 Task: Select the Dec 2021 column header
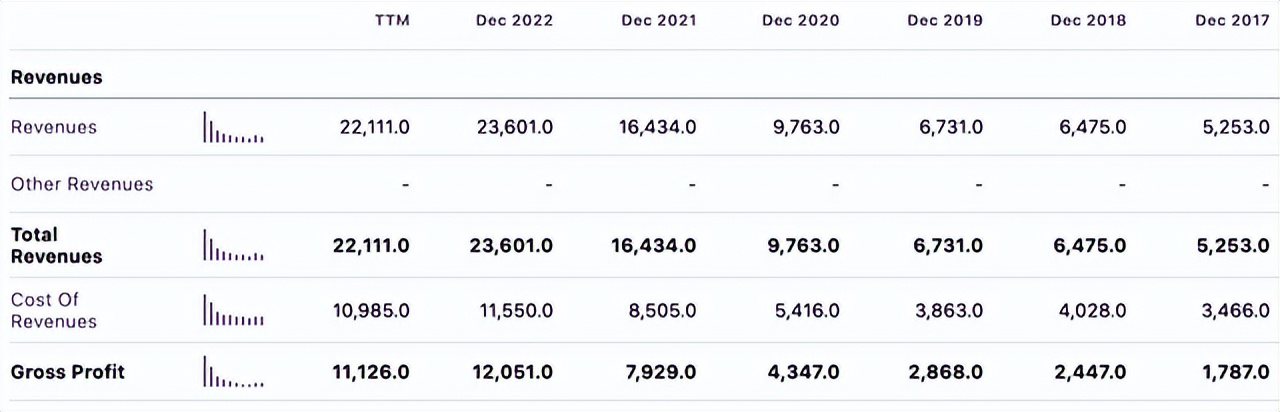(x=659, y=21)
